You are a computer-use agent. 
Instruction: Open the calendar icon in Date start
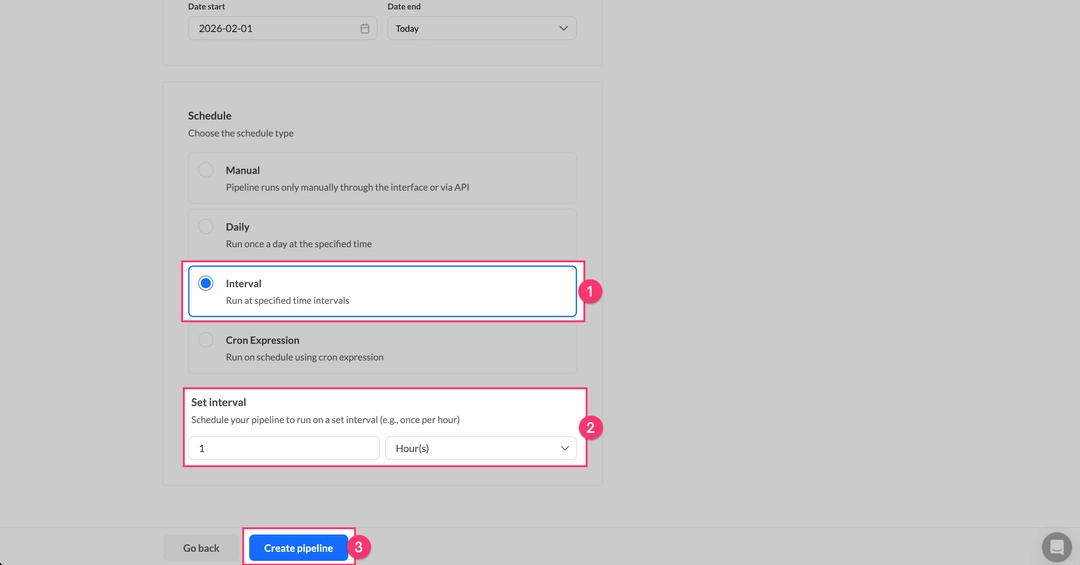tap(365, 29)
